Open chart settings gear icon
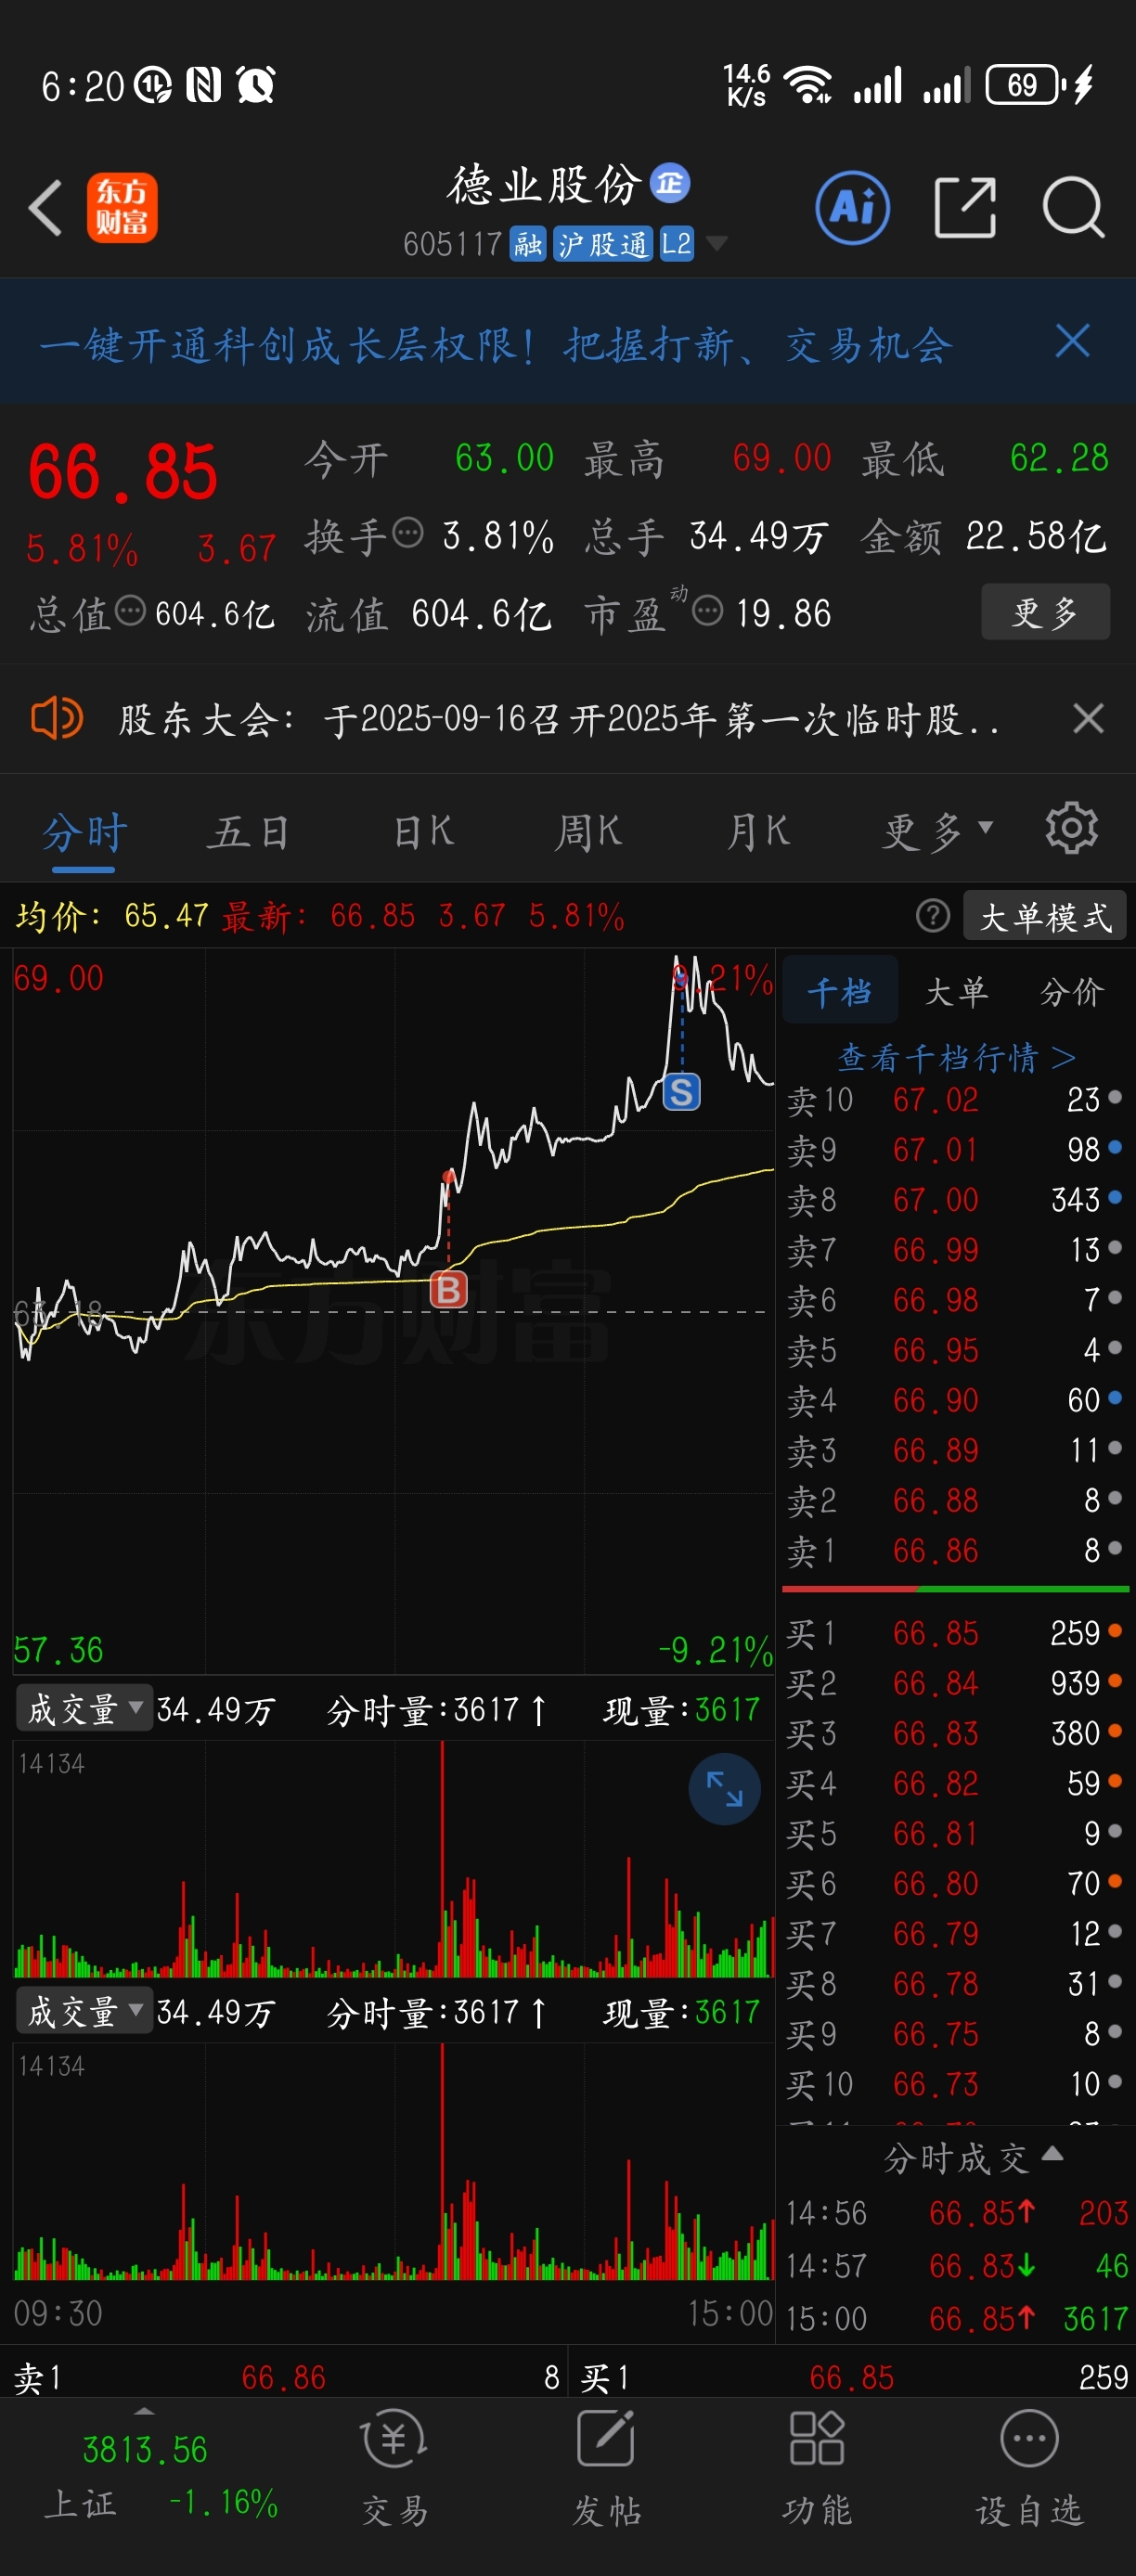Viewport: 1136px width, 2576px height. coord(1071,828)
